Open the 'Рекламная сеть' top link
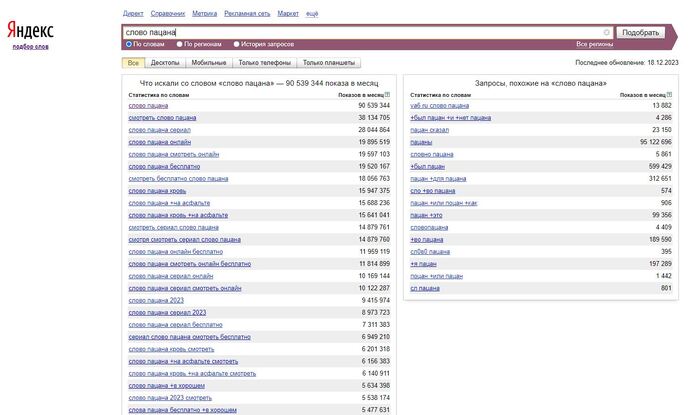The width and height of the screenshot is (700, 415). coord(247,15)
